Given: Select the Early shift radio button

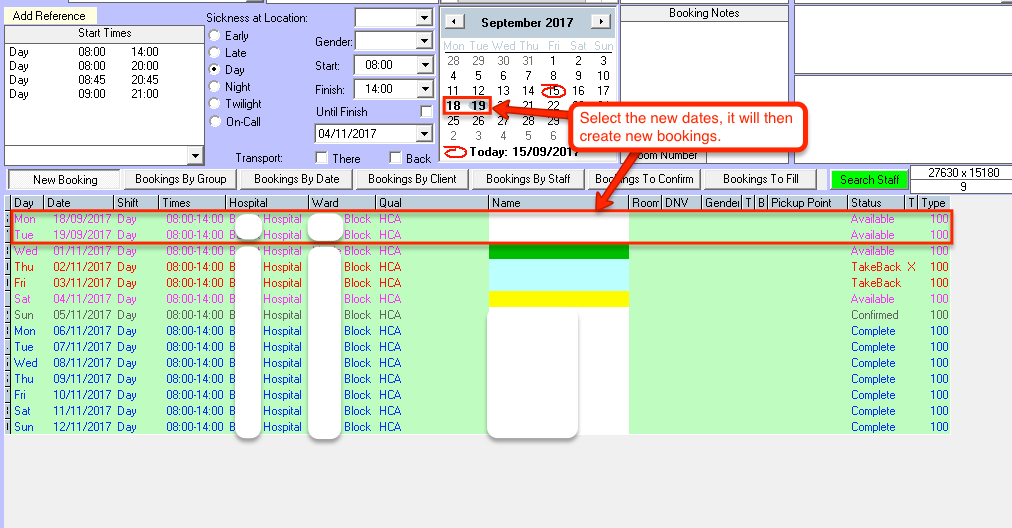Looking at the screenshot, I should pos(214,36).
